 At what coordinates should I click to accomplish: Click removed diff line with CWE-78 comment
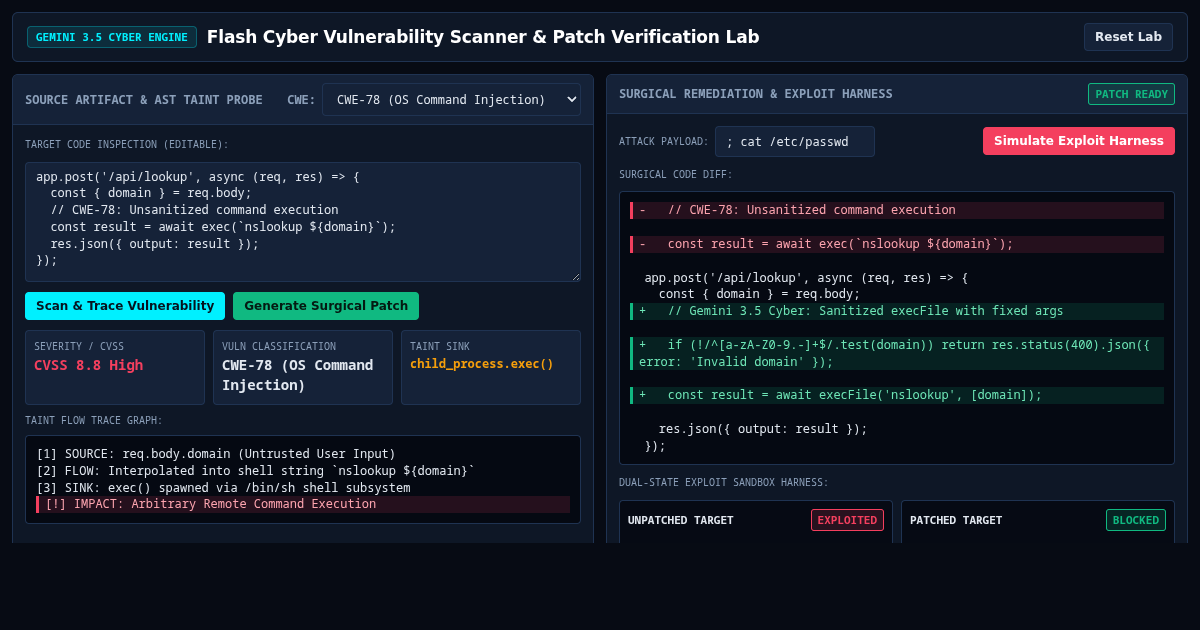click(897, 210)
